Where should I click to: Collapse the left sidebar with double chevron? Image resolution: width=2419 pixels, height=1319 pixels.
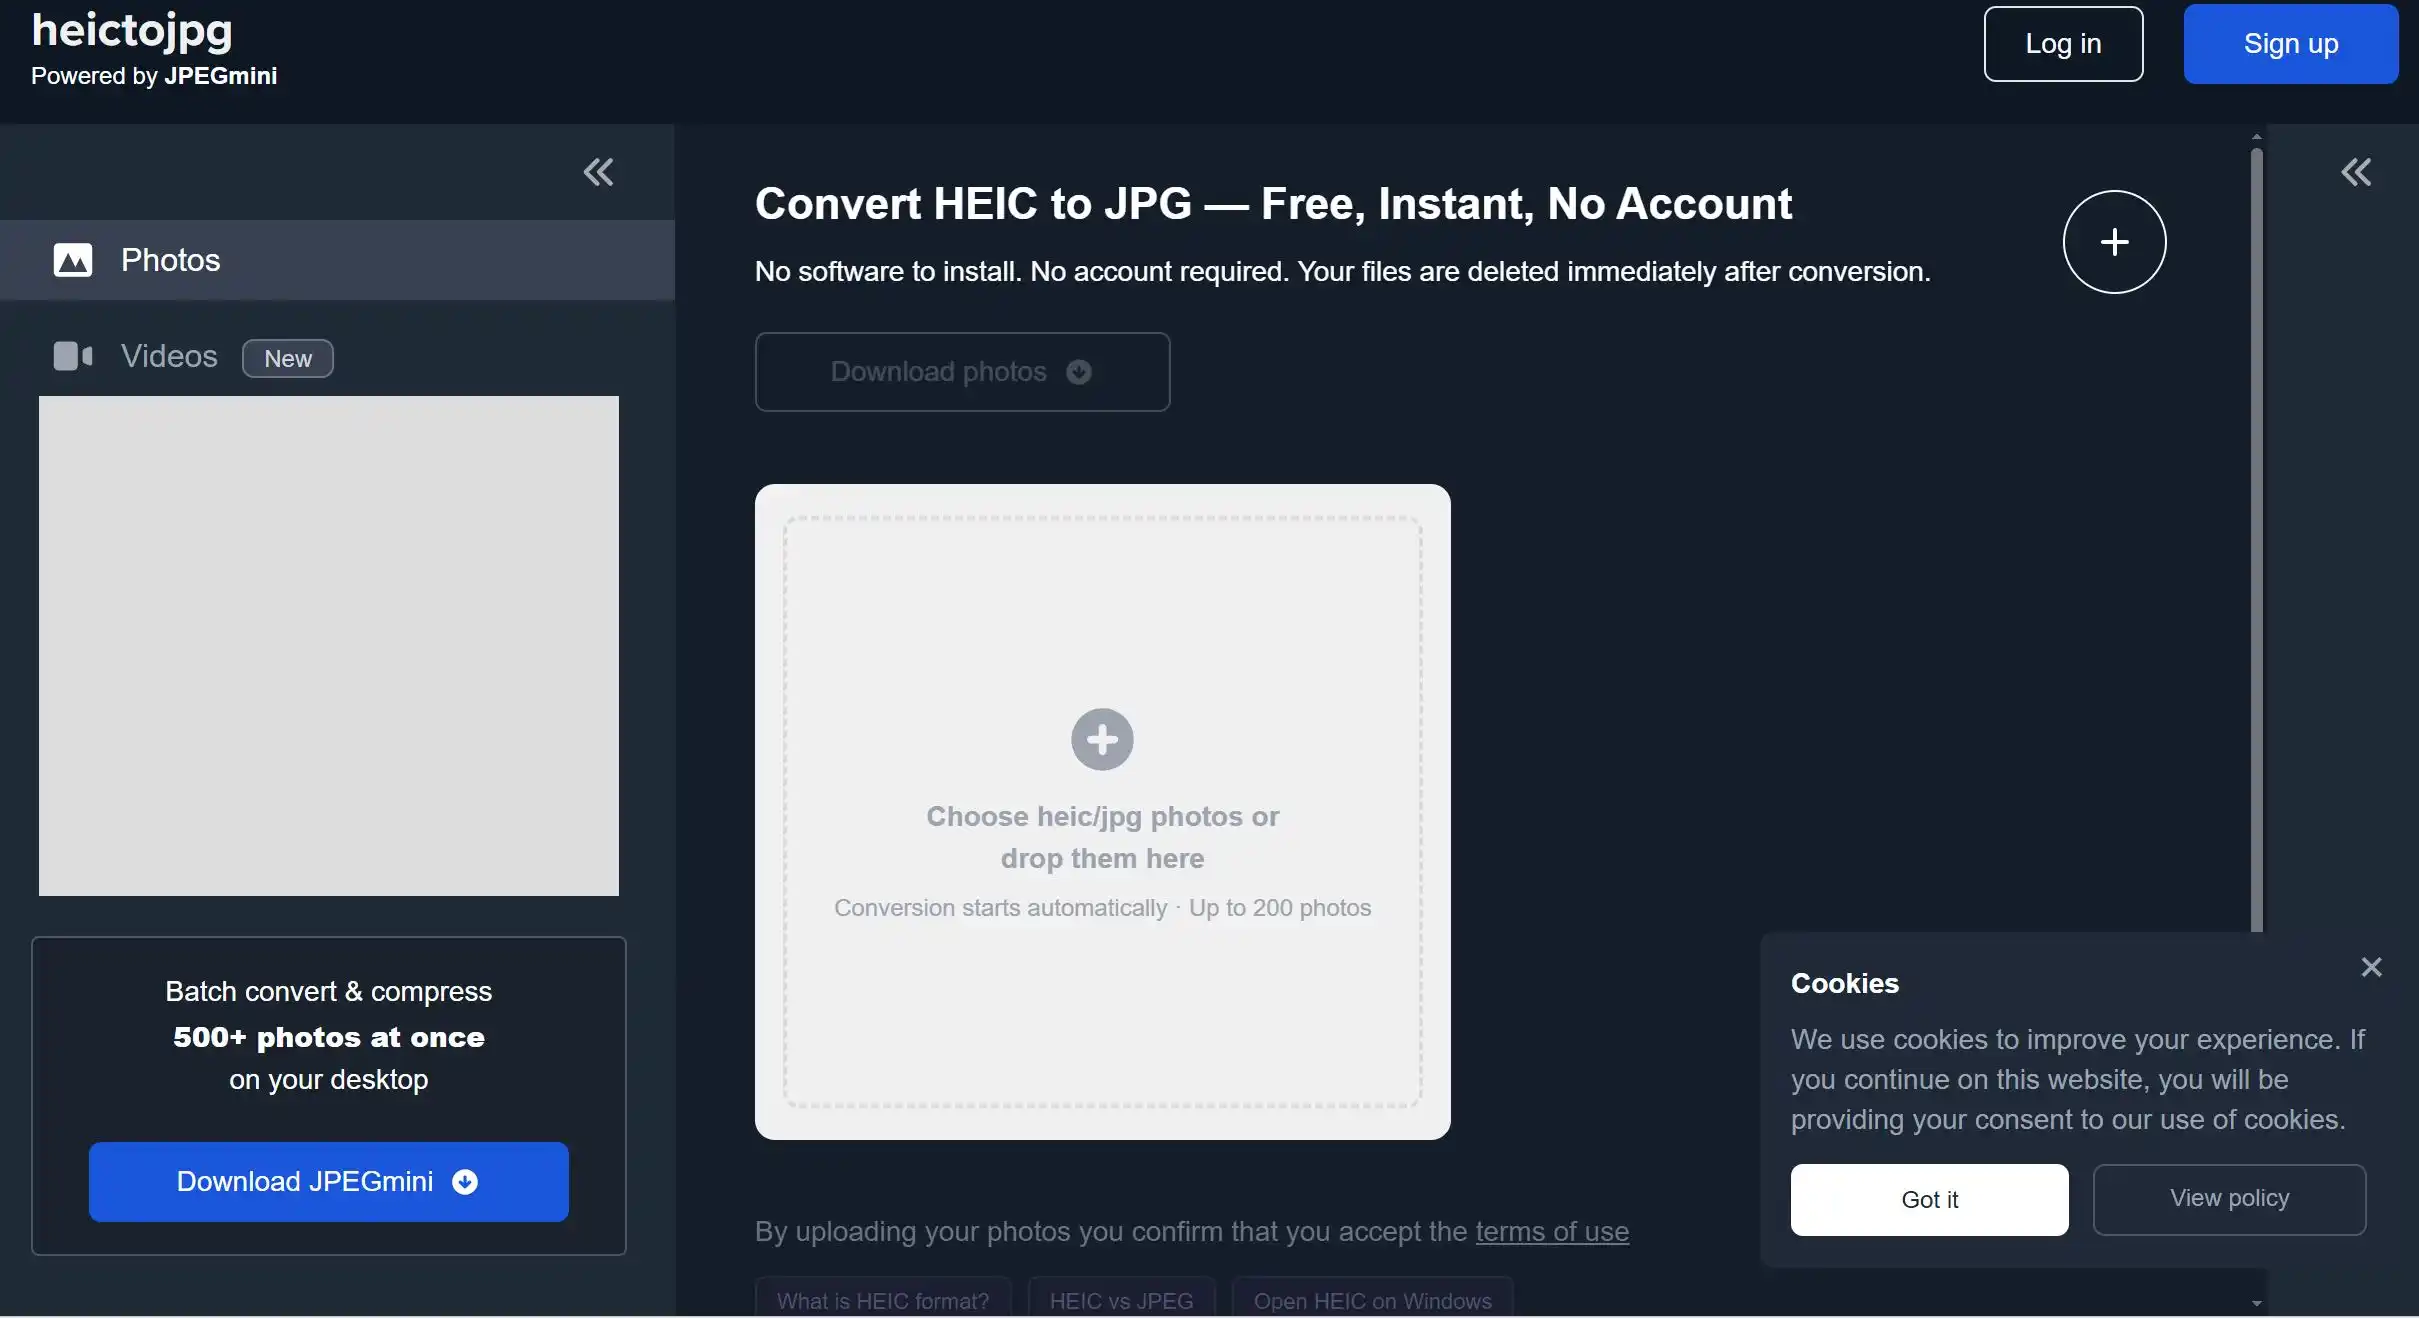click(x=598, y=172)
